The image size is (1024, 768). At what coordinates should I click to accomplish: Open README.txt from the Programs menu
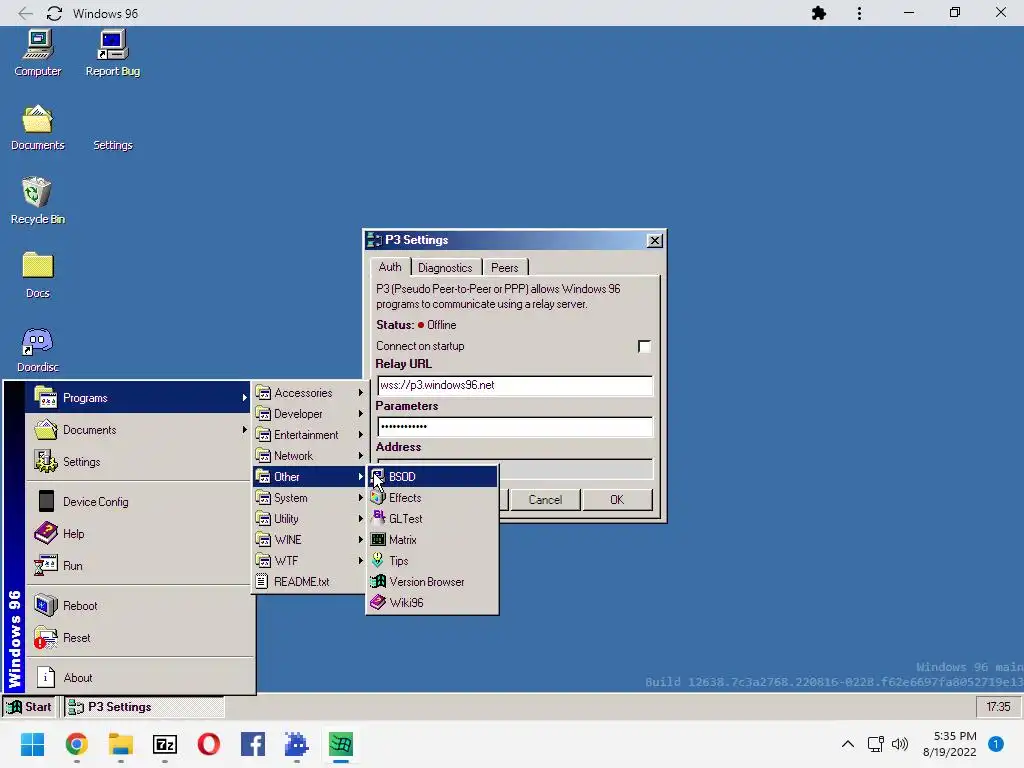pyautogui.click(x=309, y=581)
